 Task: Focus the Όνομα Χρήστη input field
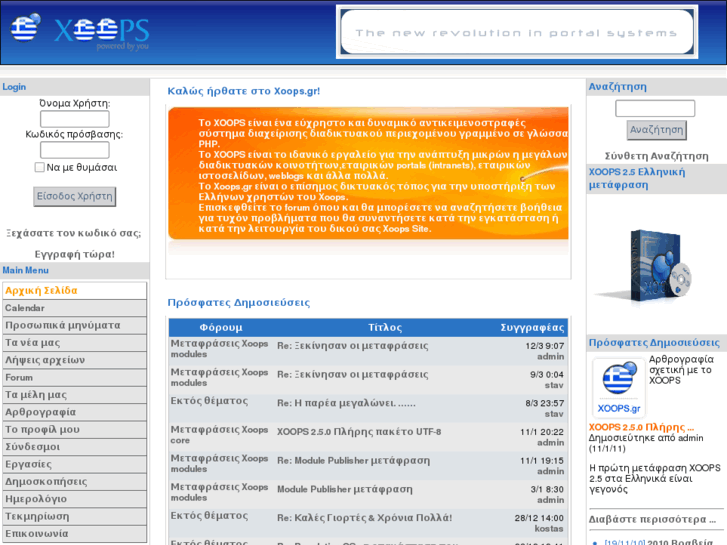75,119
